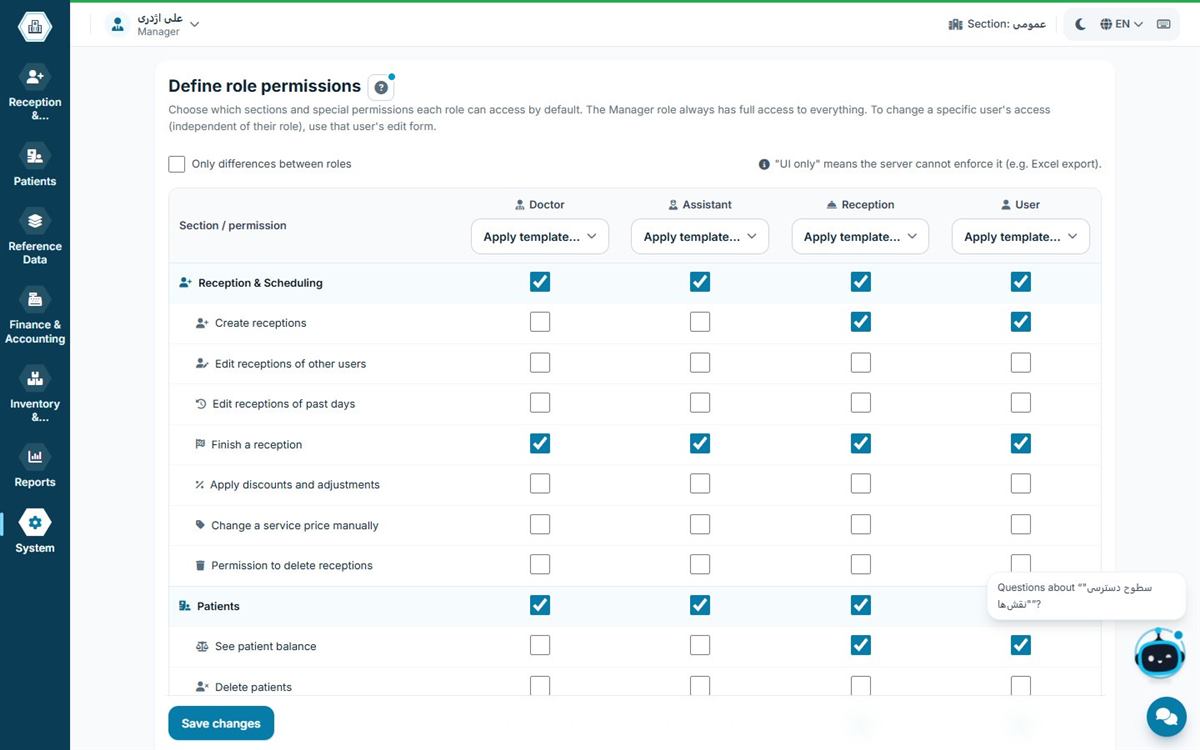Viewport: 1200px width, 750px height.
Task: Open the Patients sidebar icon
Action: (35, 156)
